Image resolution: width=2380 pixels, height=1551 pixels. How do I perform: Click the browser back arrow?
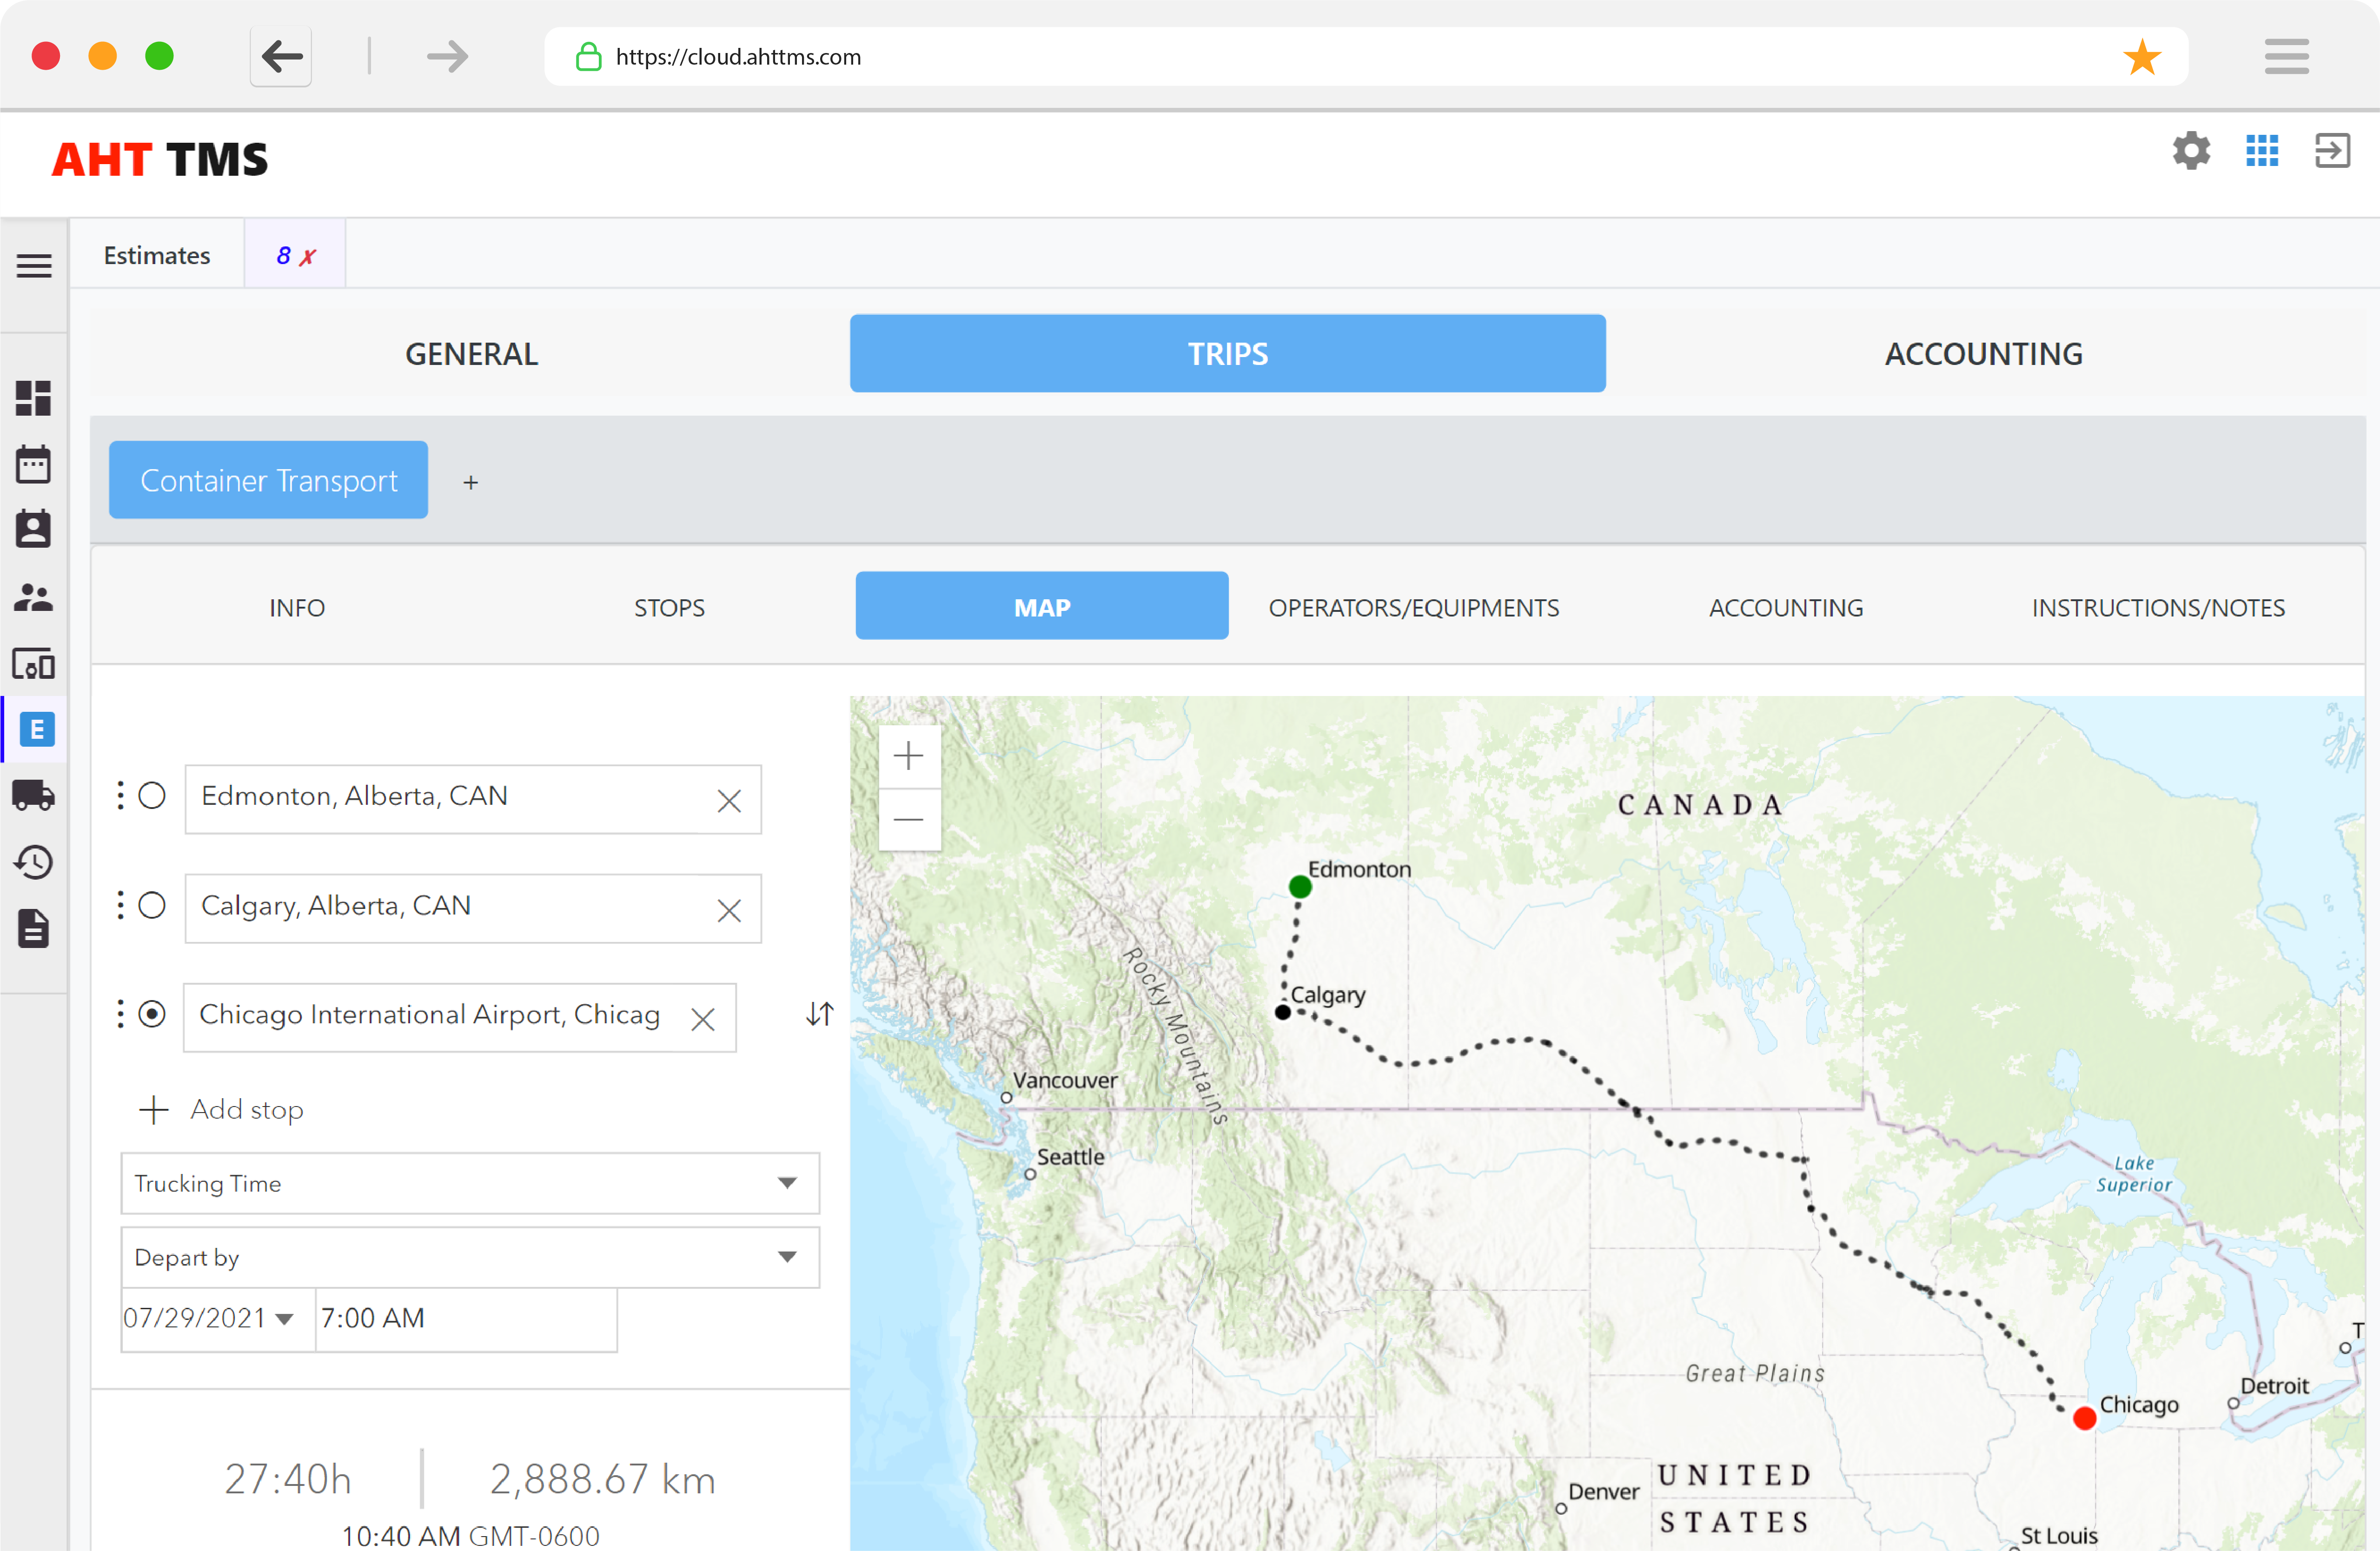[x=281, y=57]
